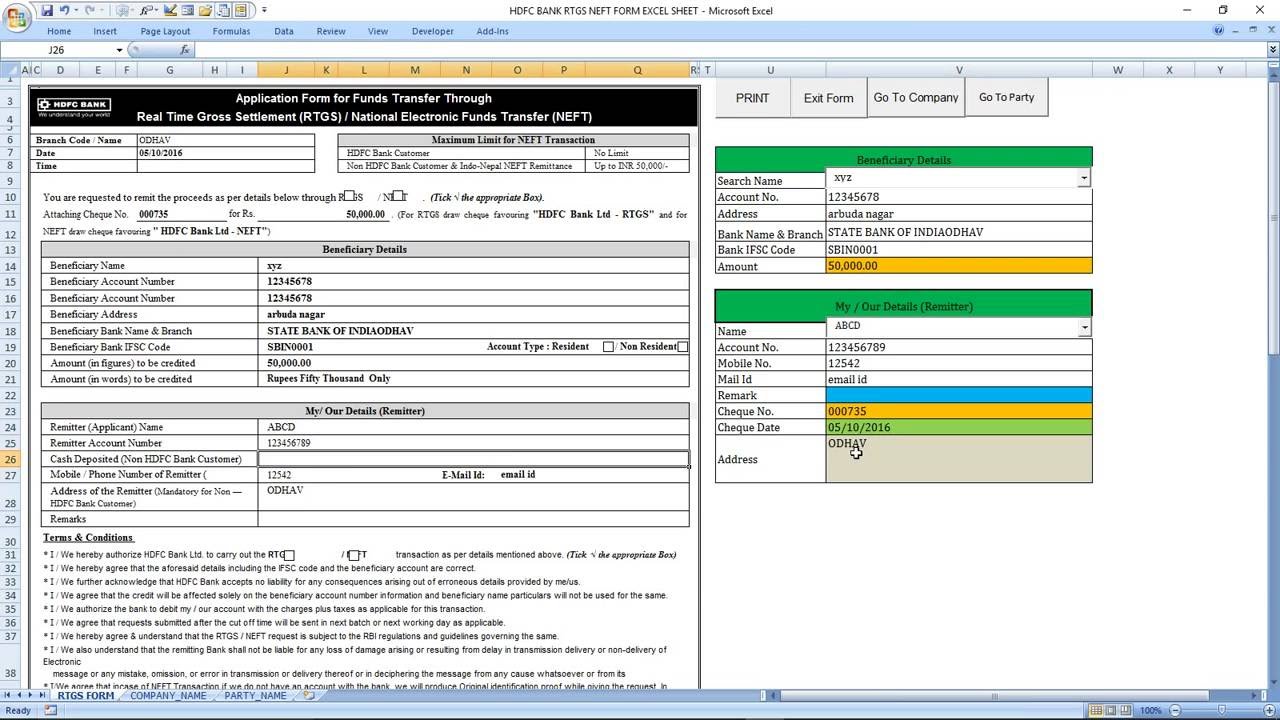Switch to COMPANY_NAME sheet tab
1280x720 pixels.
click(x=168, y=696)
